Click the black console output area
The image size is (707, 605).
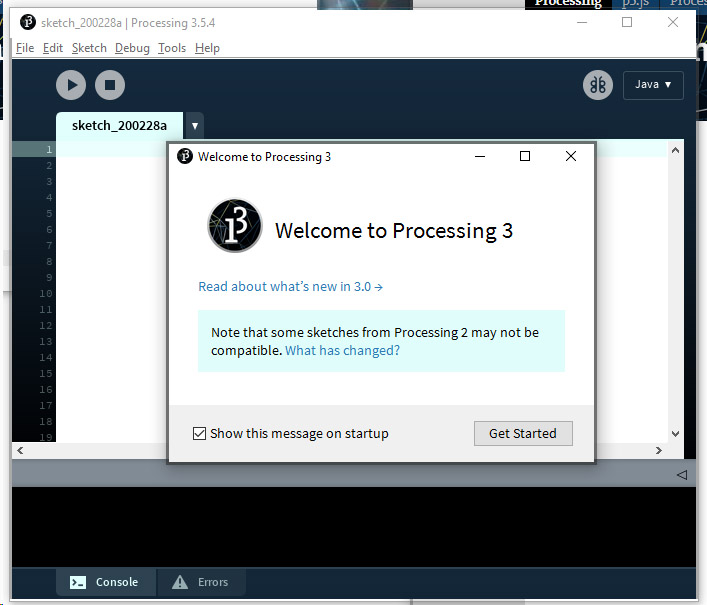pyautogui.click(x=354, y=527)
